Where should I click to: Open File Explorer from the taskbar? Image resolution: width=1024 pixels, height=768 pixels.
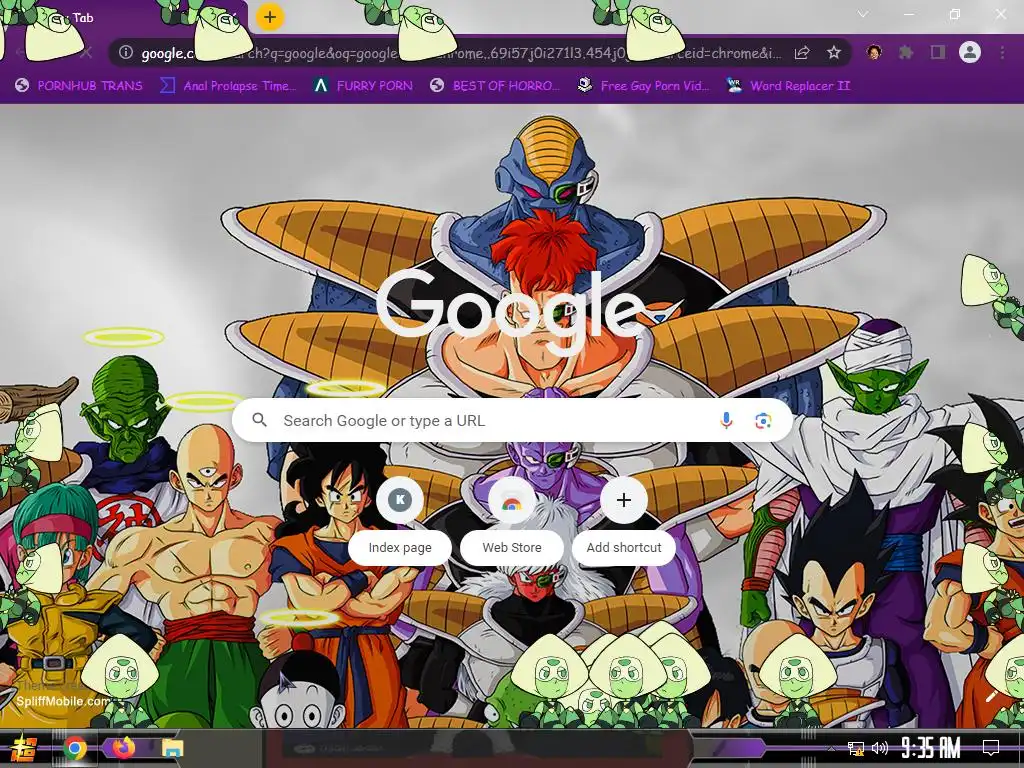click(173, 748)
